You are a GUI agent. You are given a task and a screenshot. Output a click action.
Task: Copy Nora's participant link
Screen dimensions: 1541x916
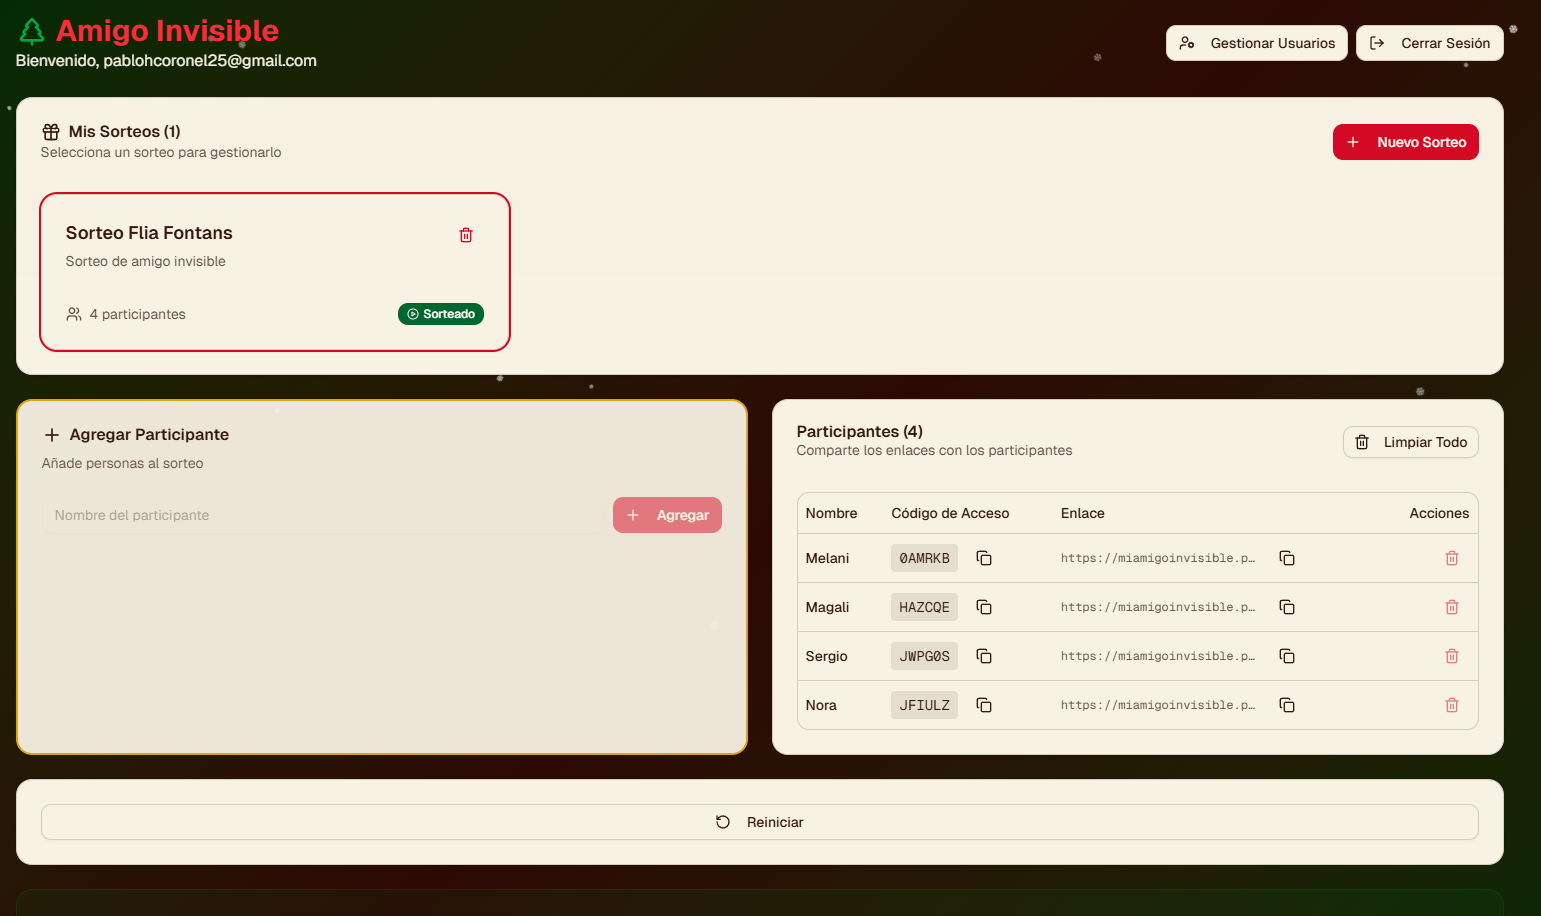click(1287, 705)
